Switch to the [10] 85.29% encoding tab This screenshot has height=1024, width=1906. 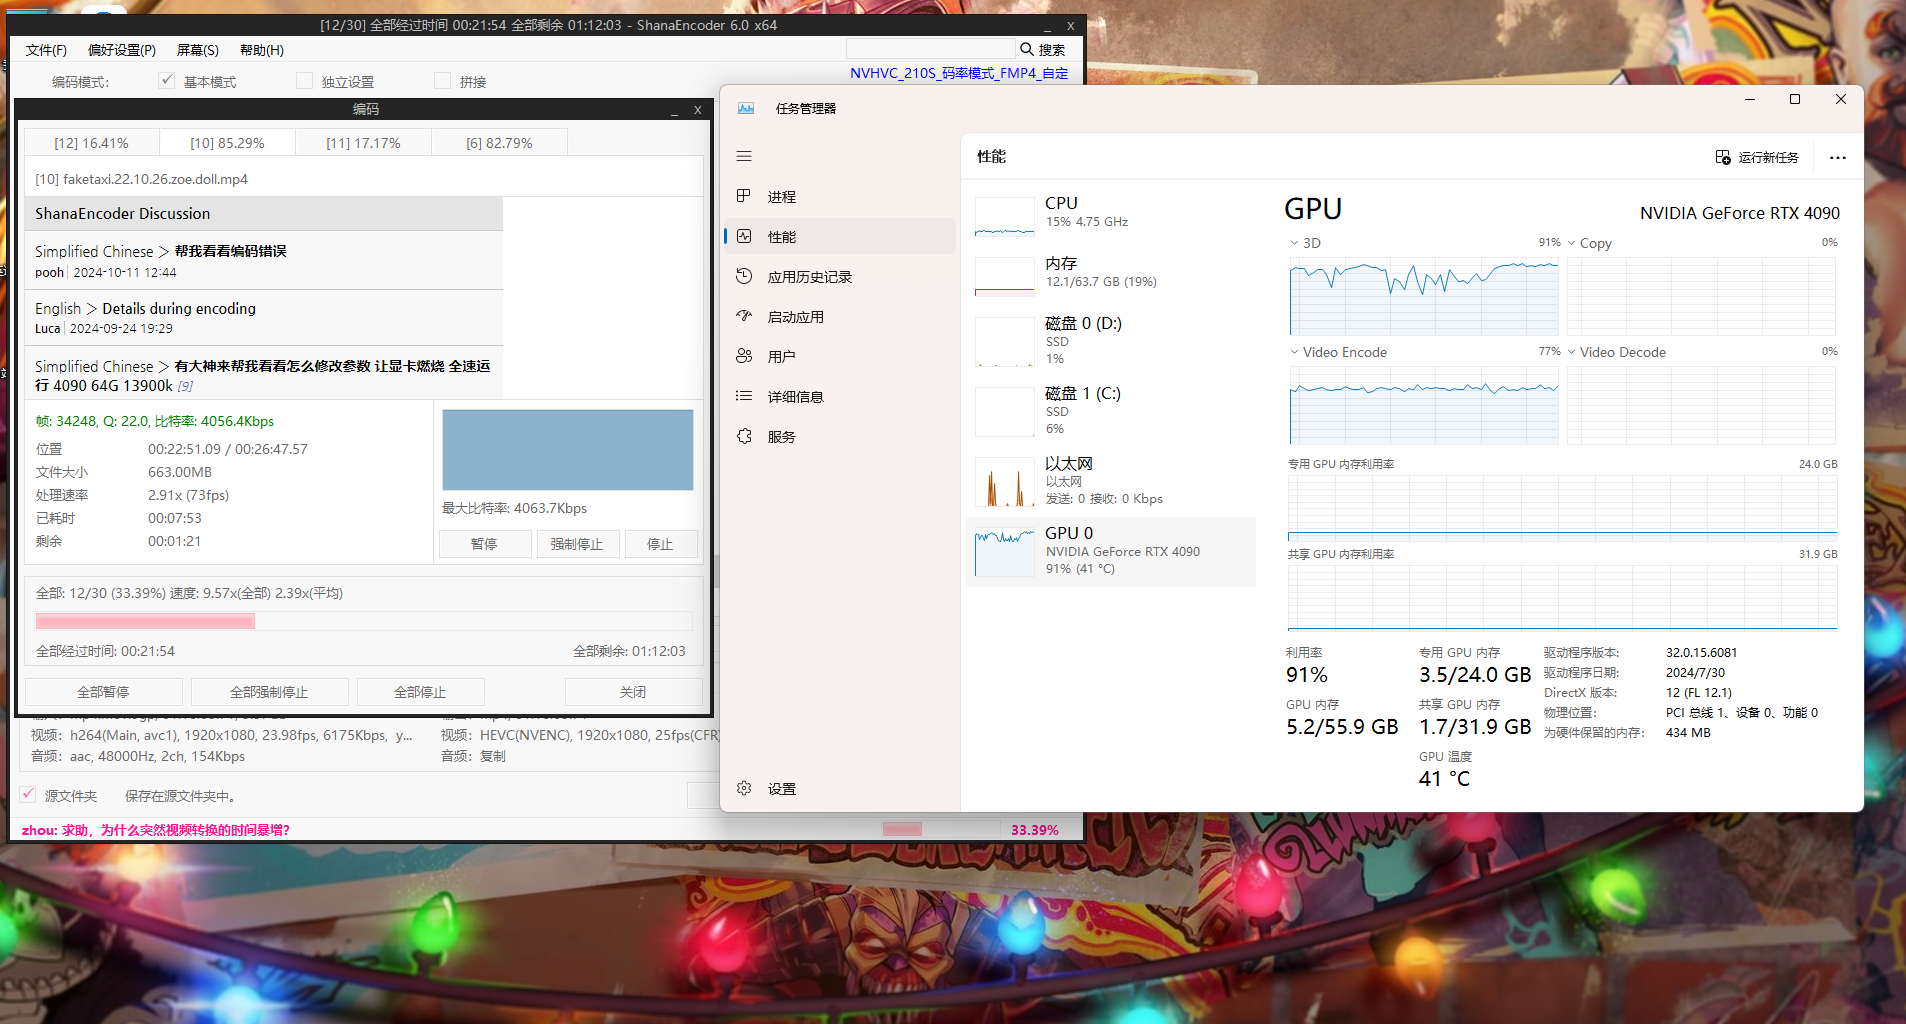coord(227,143)
